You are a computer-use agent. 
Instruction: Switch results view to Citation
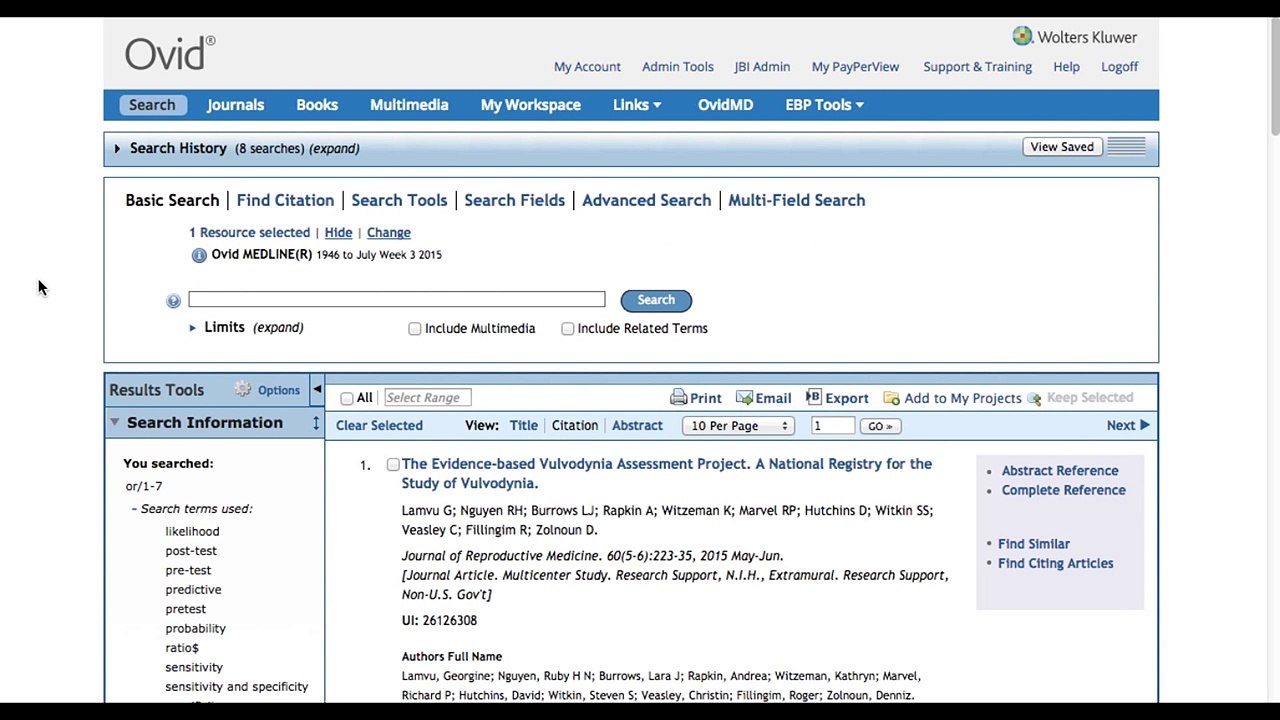[x=575, y=426]
